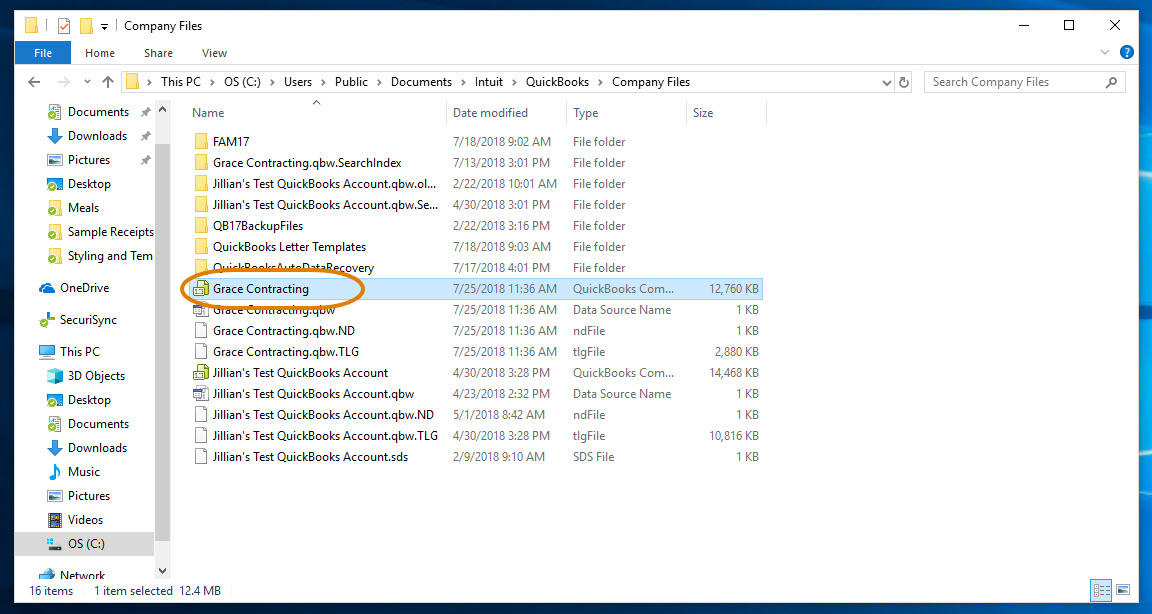Viewport: 1152px width, 614px height.
Task: Click New folder icon in title bar
Action: [x=86, y=26]
